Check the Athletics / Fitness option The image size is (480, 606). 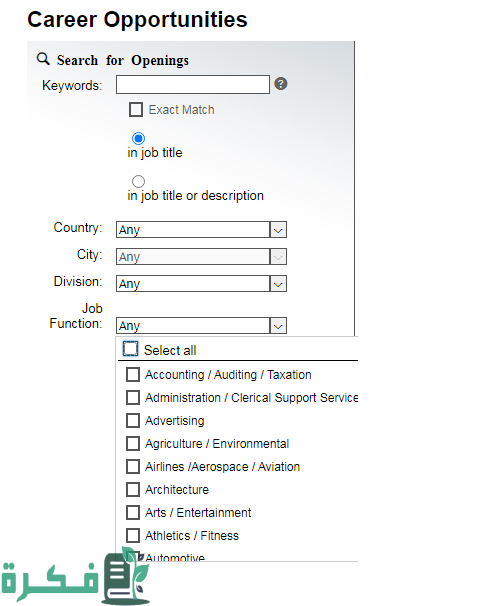click(133, 536)
